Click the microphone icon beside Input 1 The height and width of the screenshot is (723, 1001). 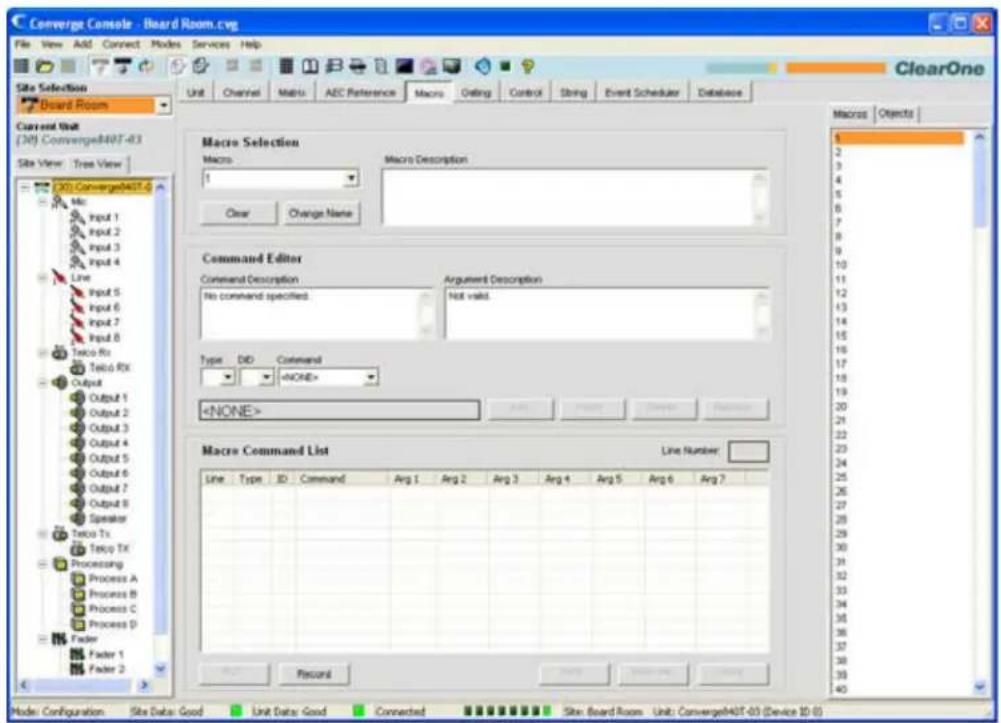pos(77,217)
